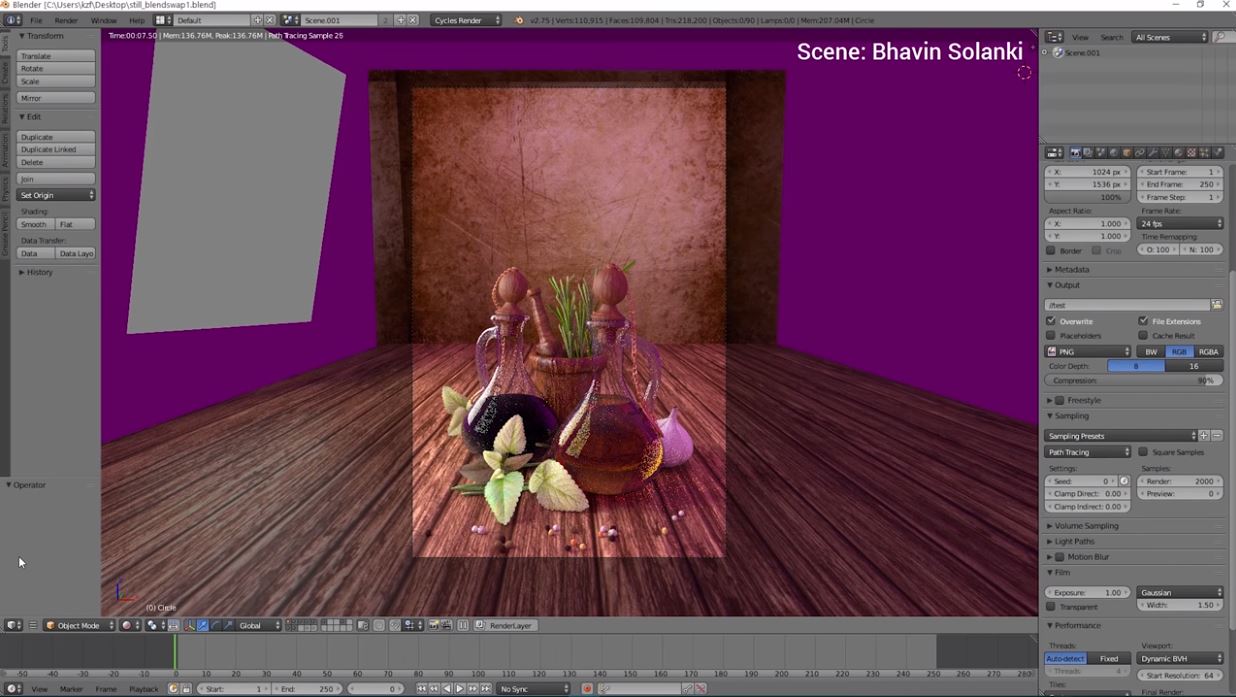Jump to the last frame in timeline
This screenshot has height=697, width=1236.
[485, 689]
